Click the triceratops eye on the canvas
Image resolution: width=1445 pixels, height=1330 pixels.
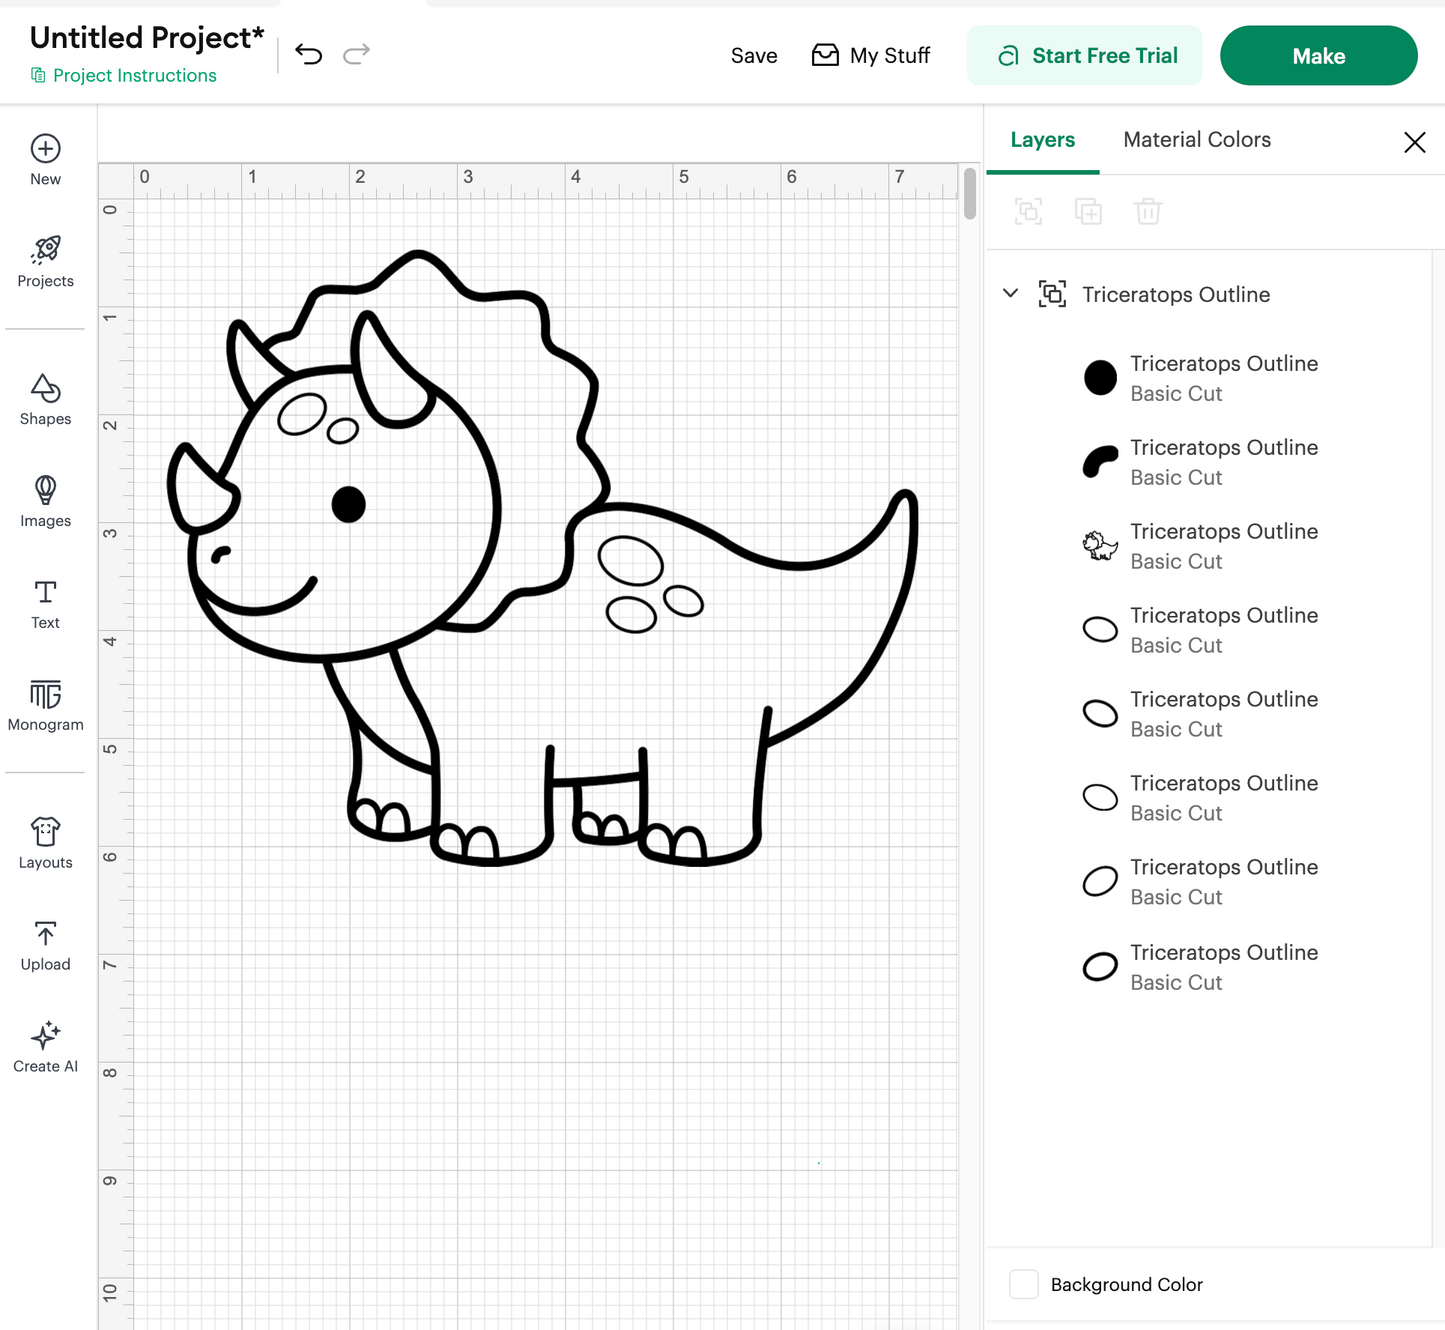(x=348, y=504)
